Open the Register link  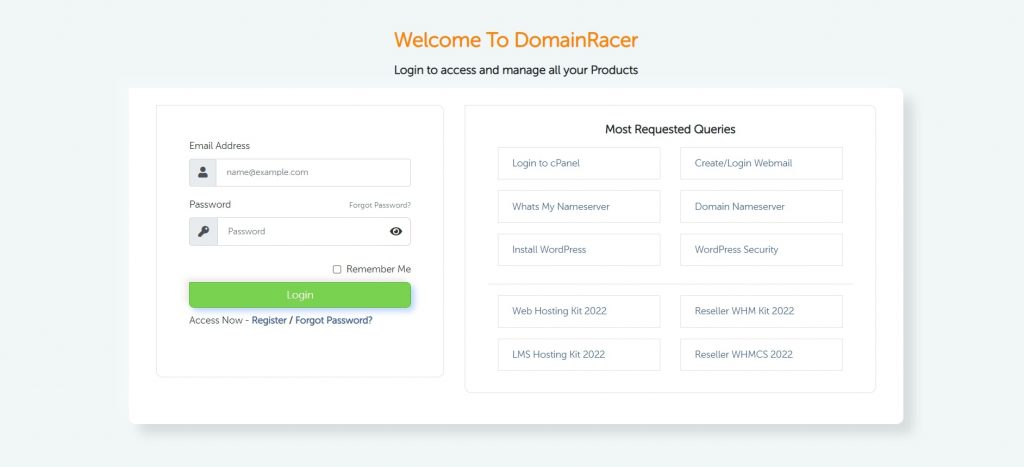[269, 321]
